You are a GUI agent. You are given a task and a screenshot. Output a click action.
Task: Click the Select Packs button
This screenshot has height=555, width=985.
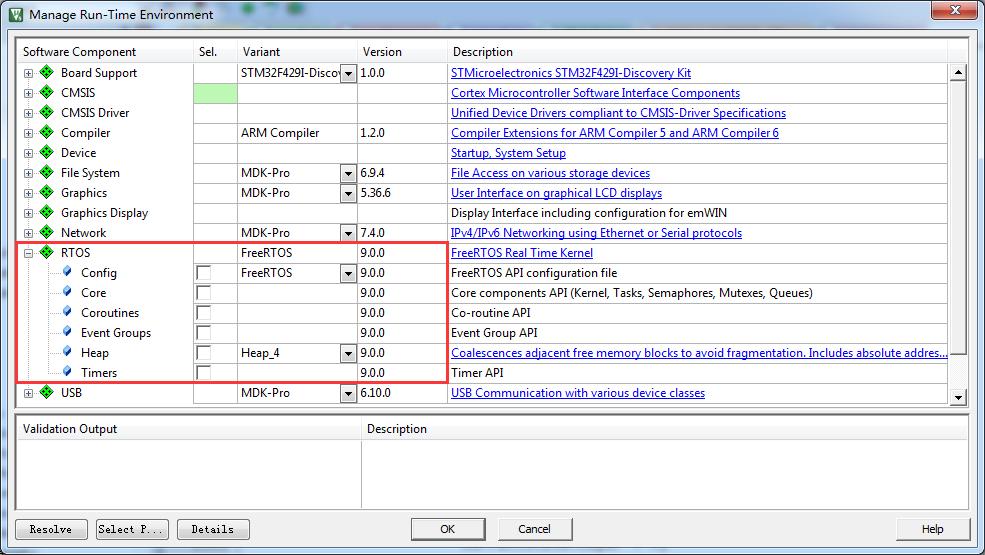132,529
